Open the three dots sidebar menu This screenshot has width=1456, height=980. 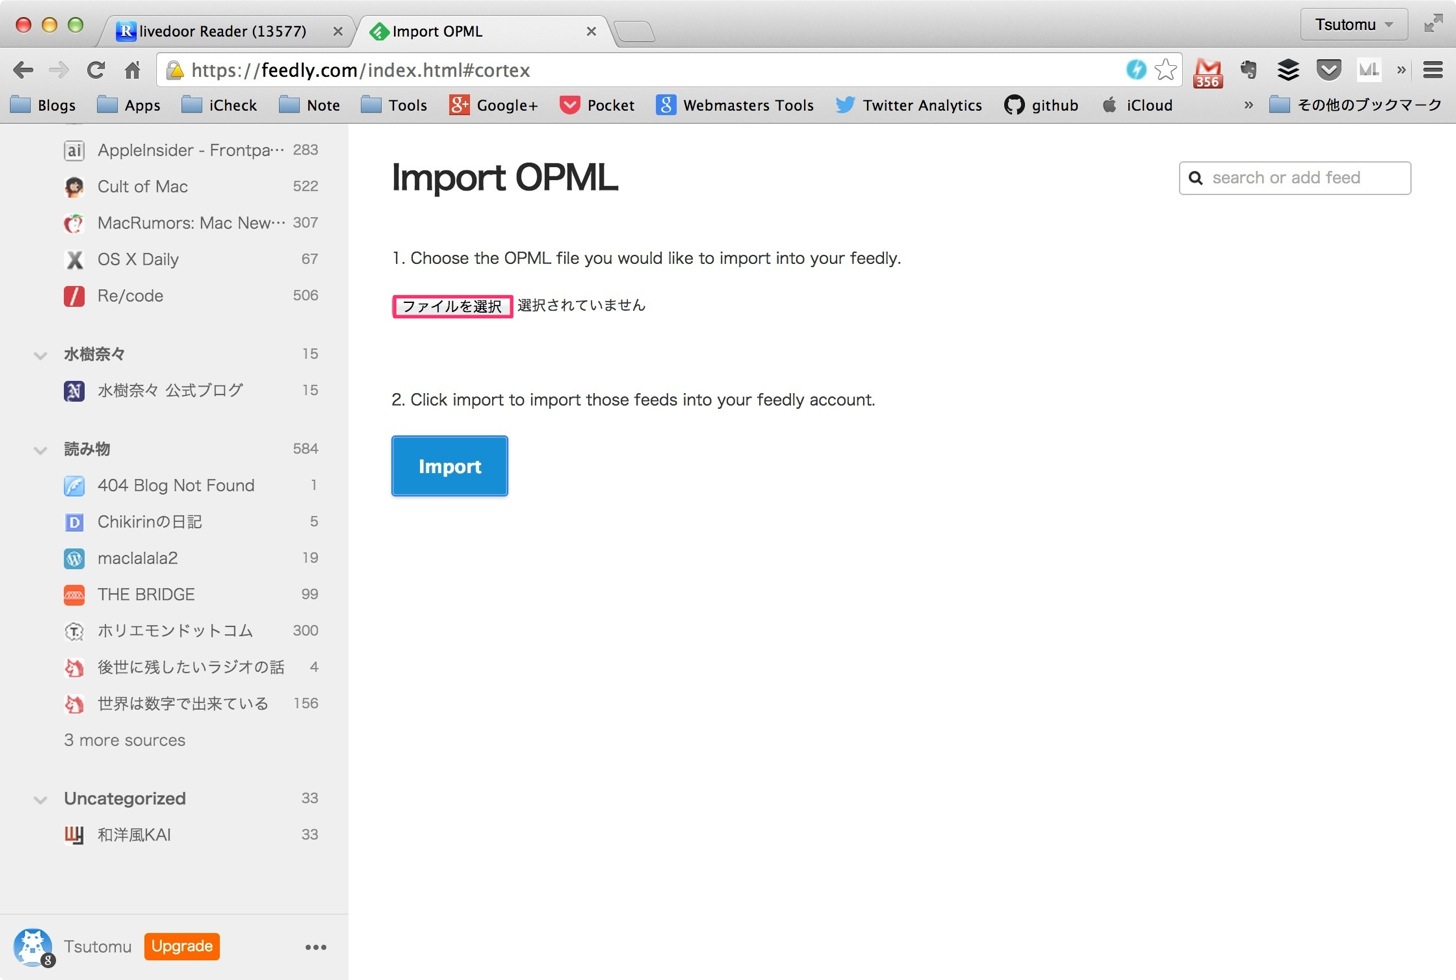tap(316, 947)
